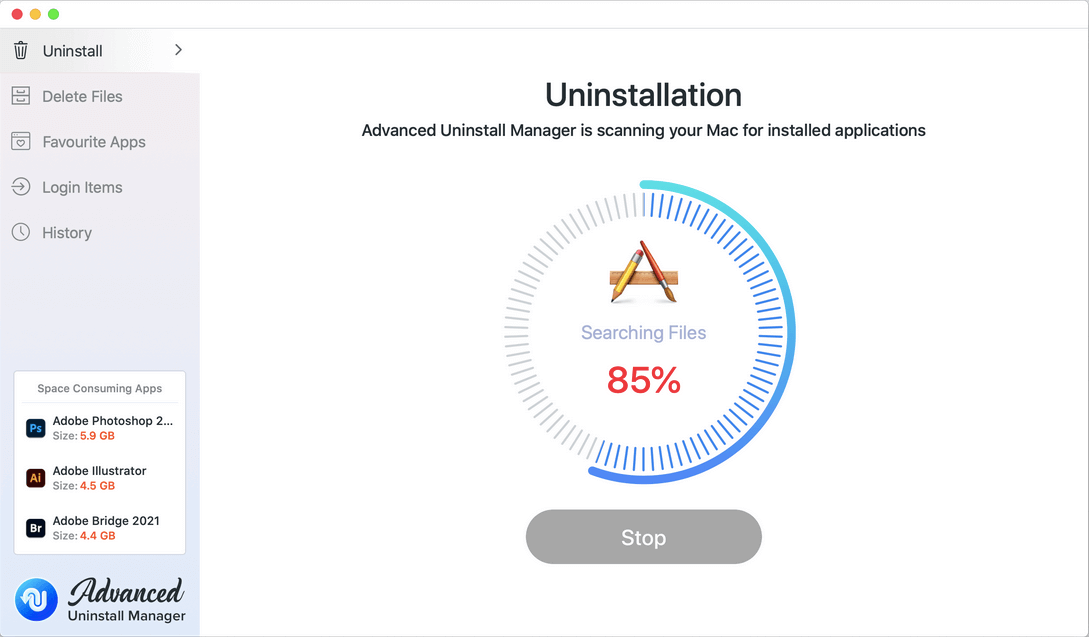
Task: Click the Space Consuming Apps header
Action: tap(97, 388)
